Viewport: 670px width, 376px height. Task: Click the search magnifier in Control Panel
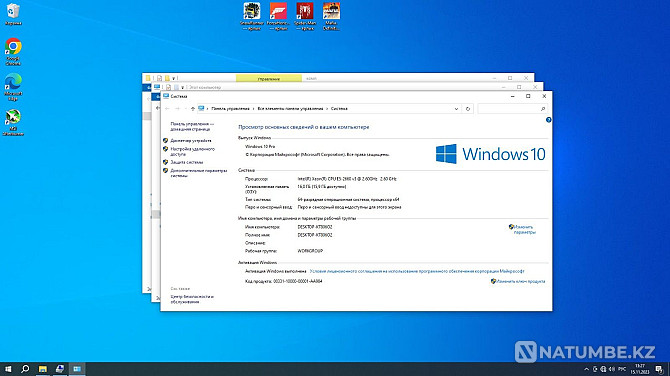[543, 109]
